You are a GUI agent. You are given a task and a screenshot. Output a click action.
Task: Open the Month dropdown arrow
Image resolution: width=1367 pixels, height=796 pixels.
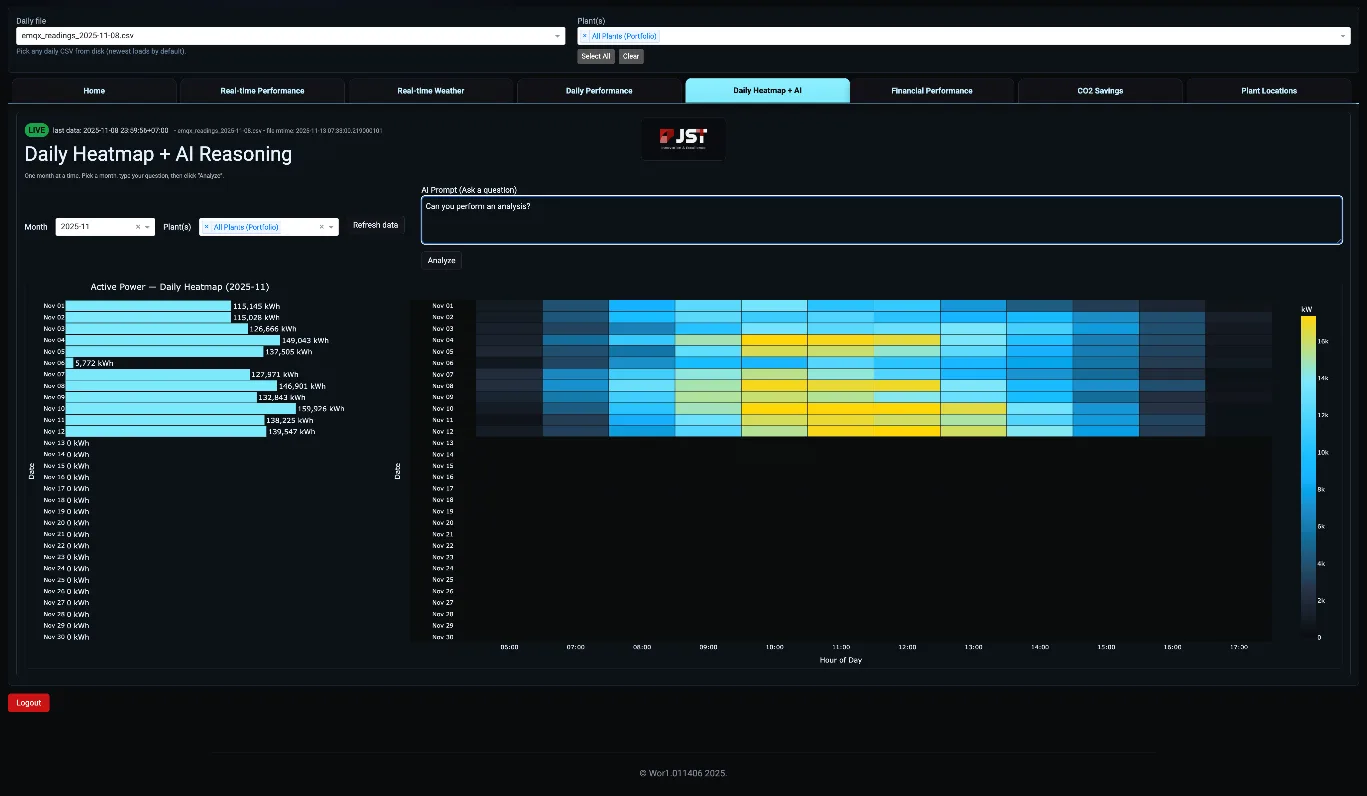[x=149, y=227]
